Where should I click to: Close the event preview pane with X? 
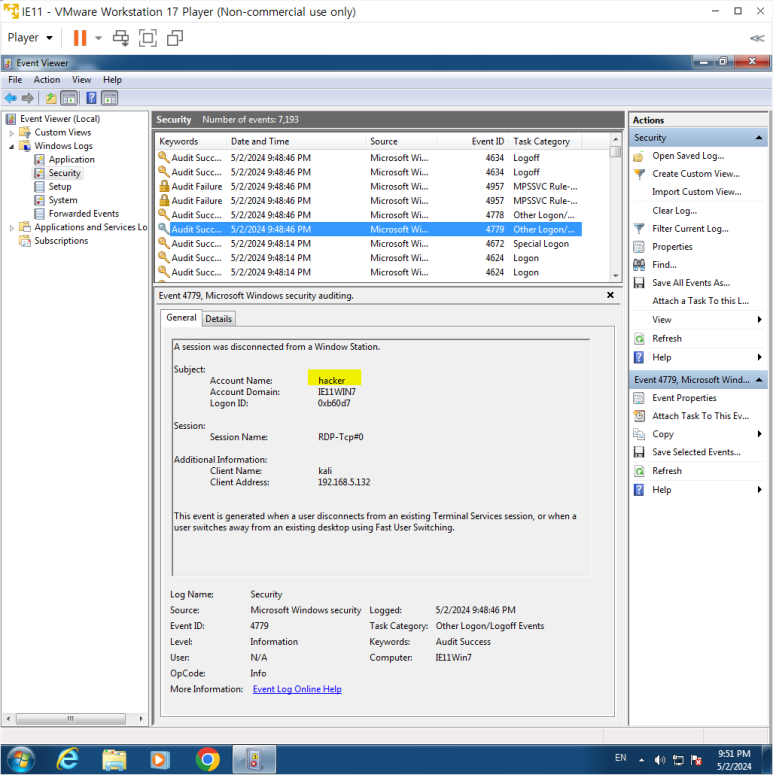pyautogui.click(x=610, y=295)
